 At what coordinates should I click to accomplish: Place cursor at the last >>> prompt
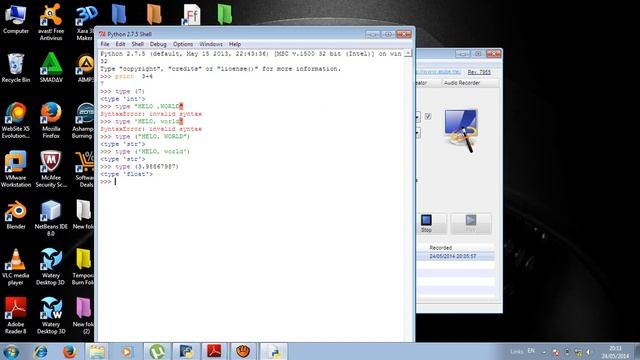tap(116, 182)
